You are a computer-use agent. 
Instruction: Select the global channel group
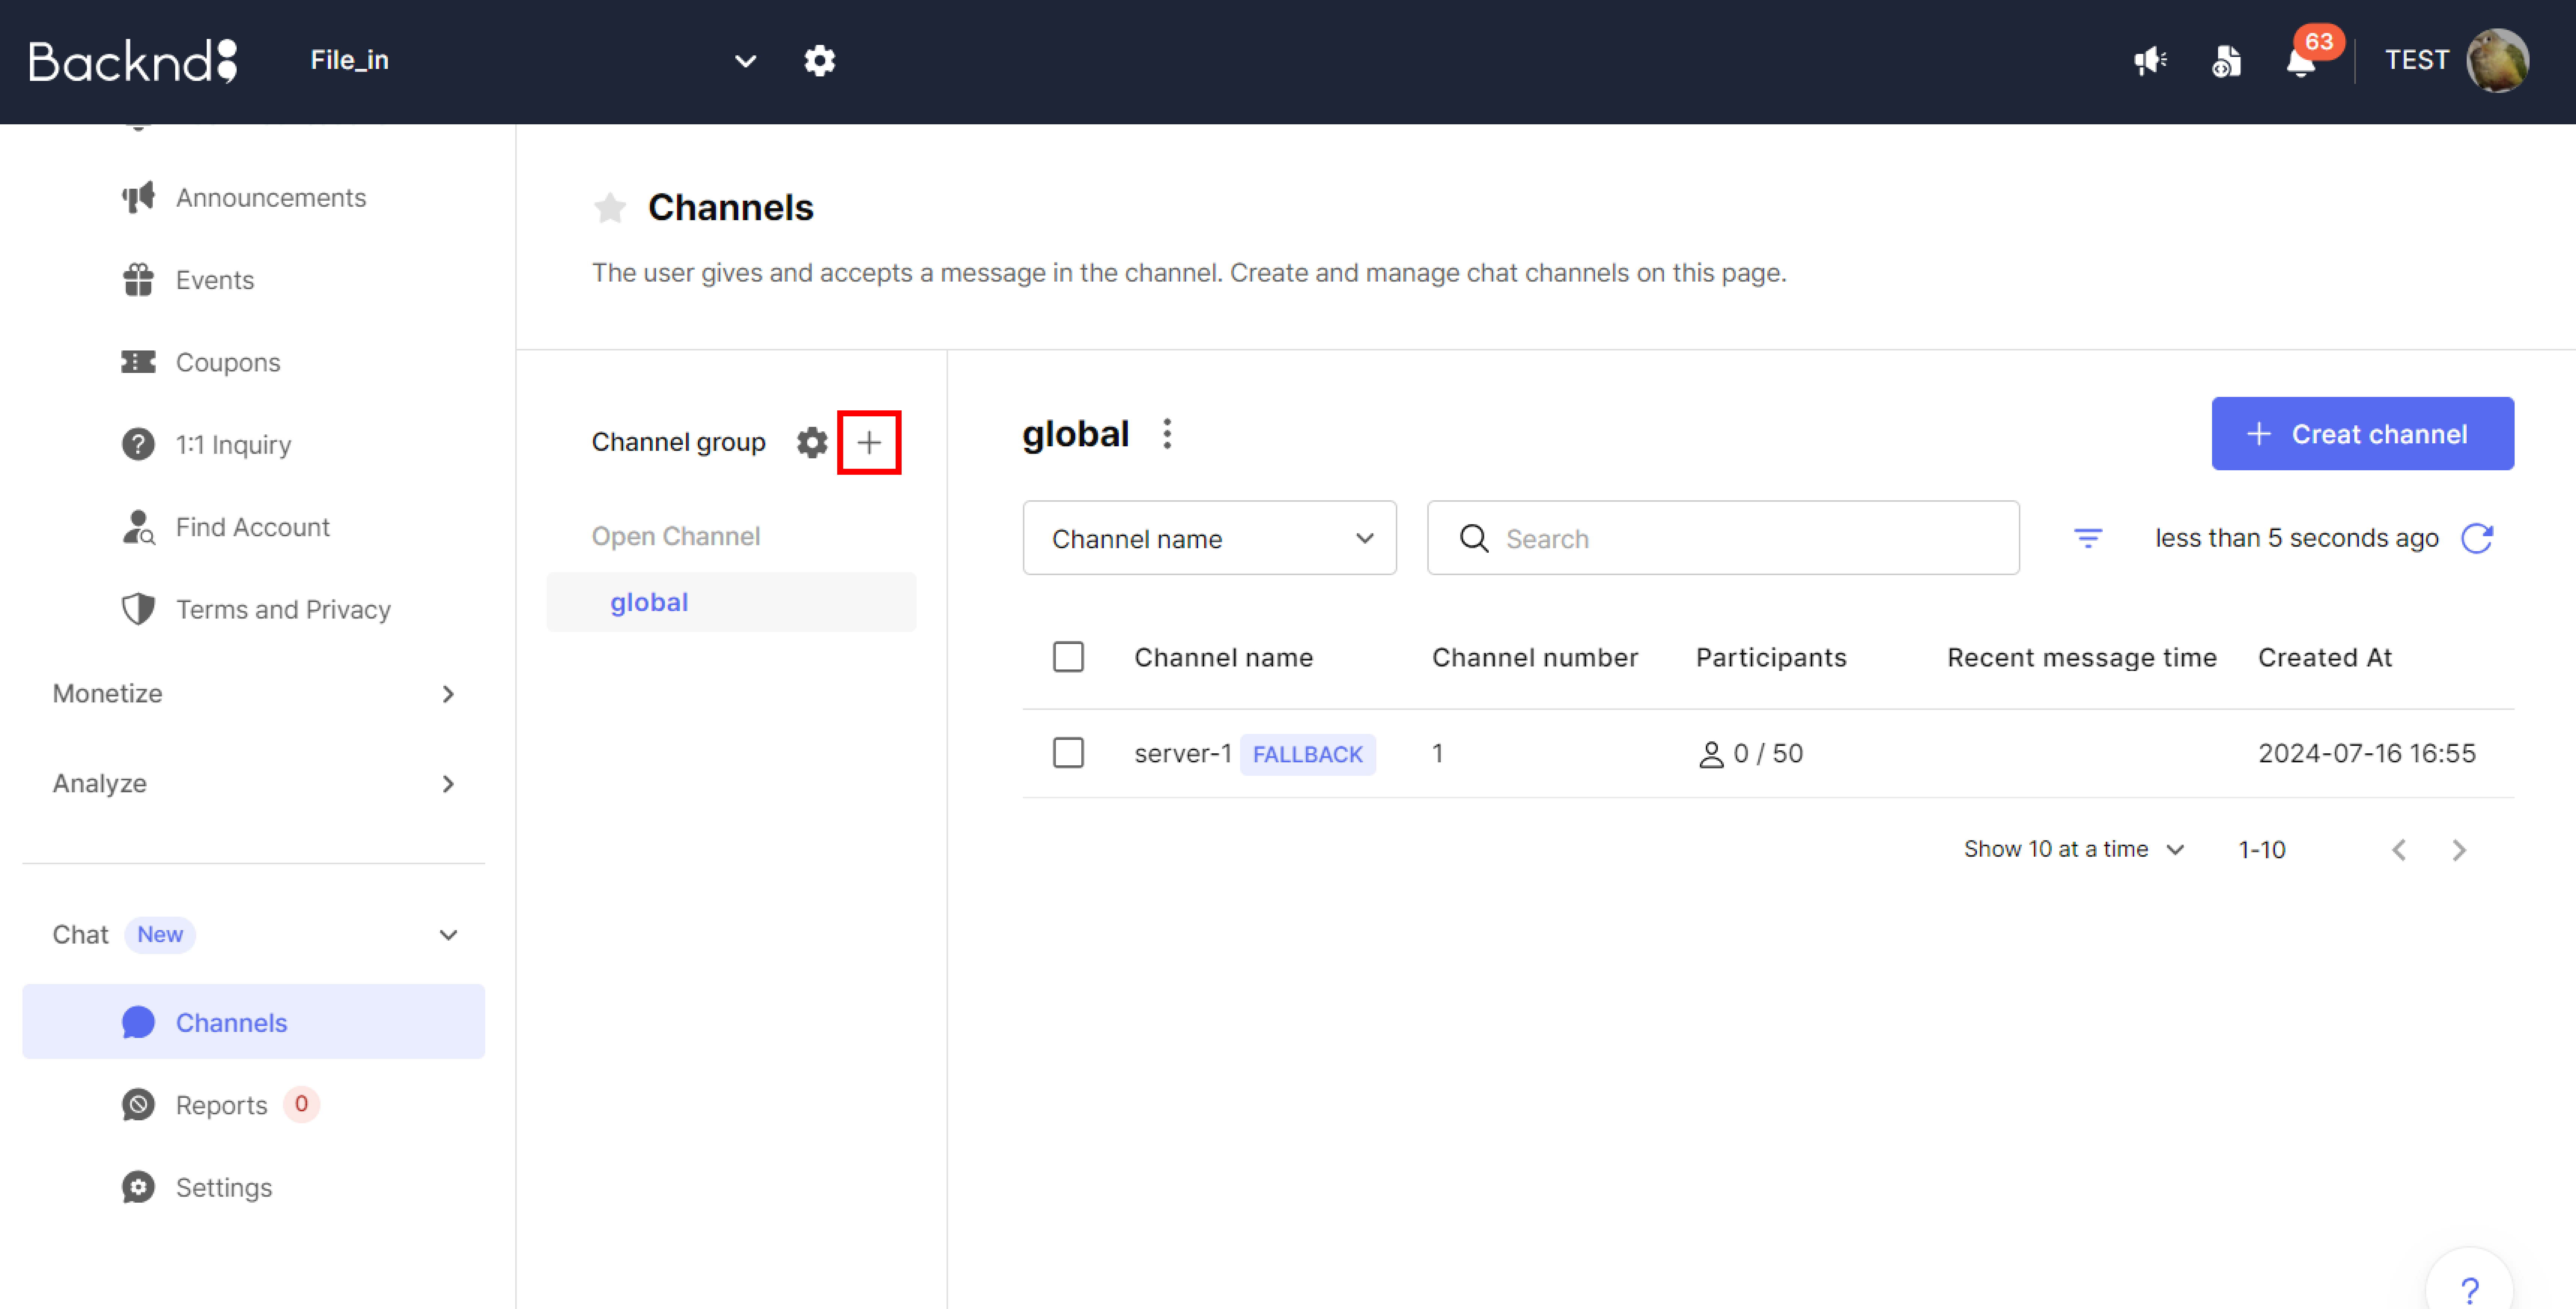coord(731,602)
